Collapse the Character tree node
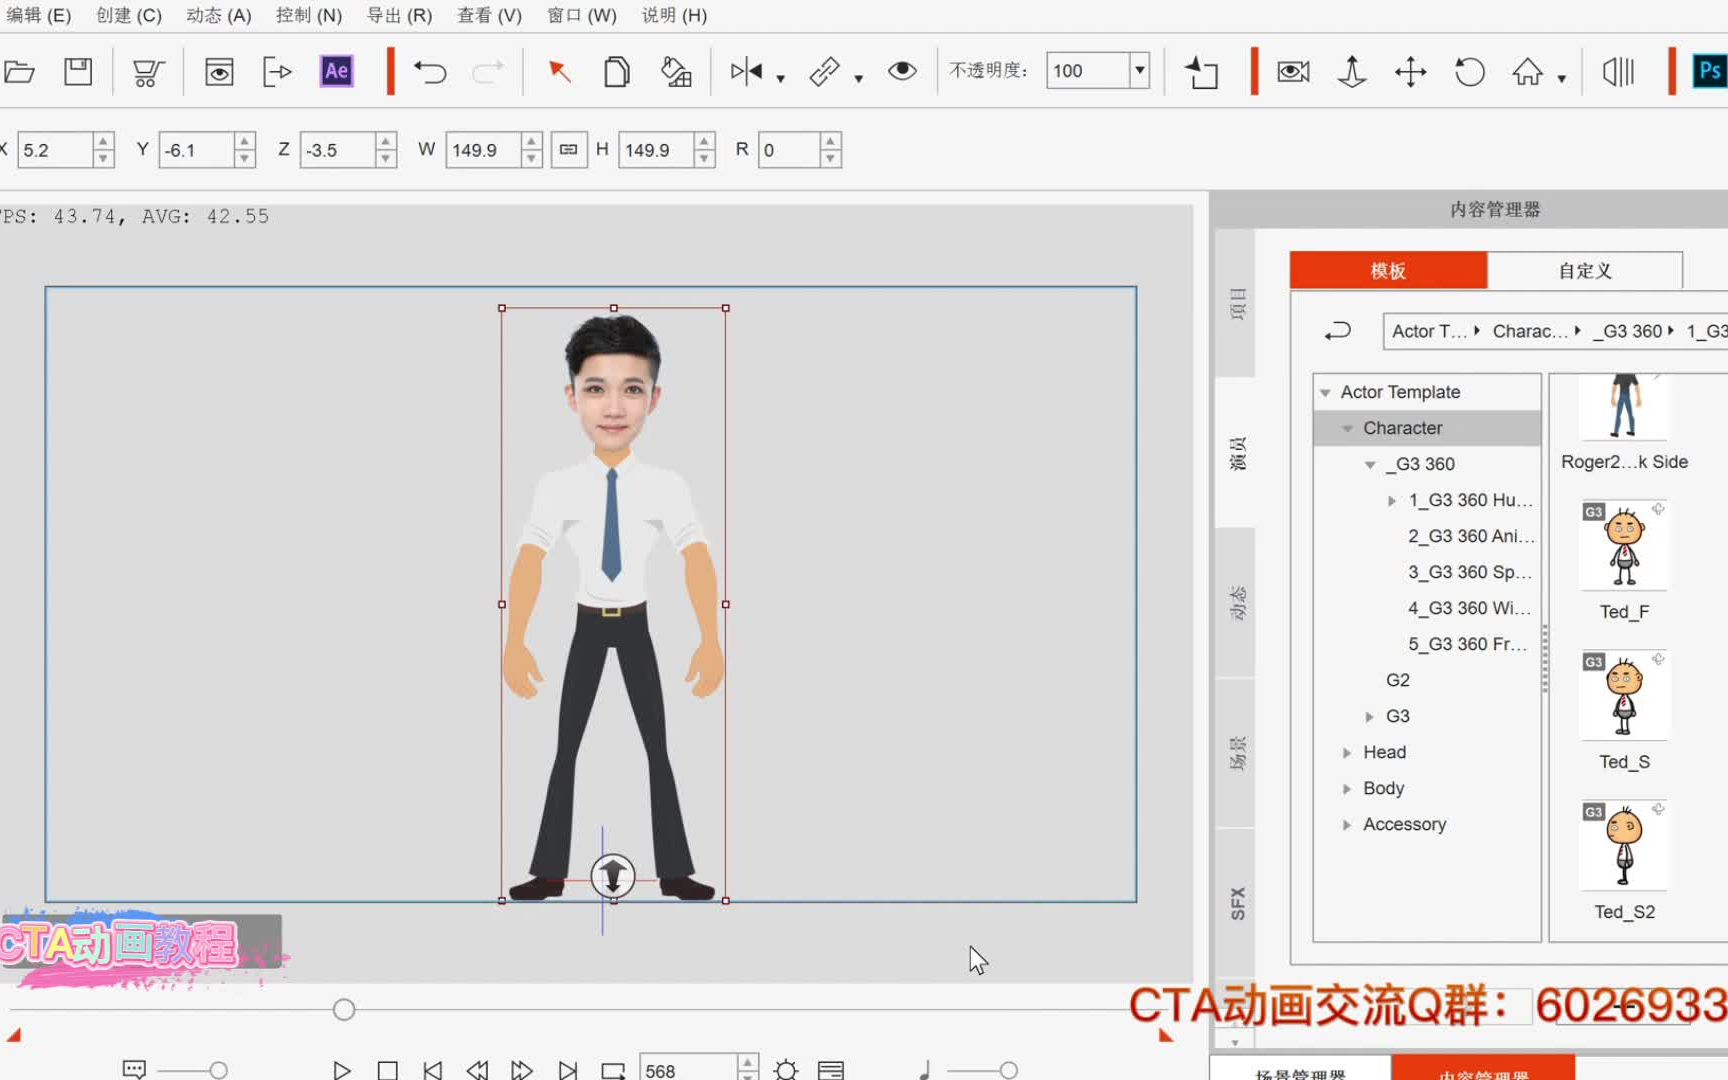Image resolution: width=1728 pixels, height=1080 pixels. click(1347, 428)
